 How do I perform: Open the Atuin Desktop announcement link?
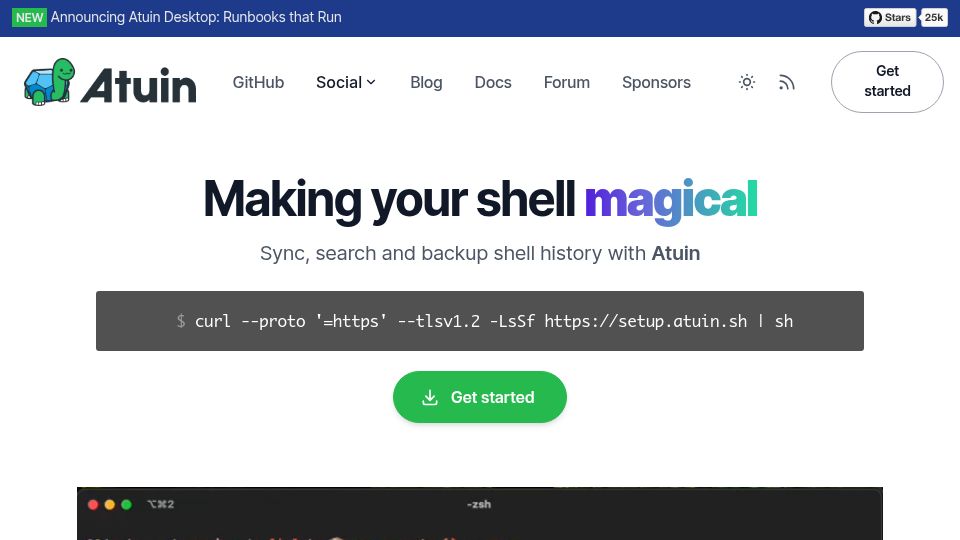click(196, 17)
